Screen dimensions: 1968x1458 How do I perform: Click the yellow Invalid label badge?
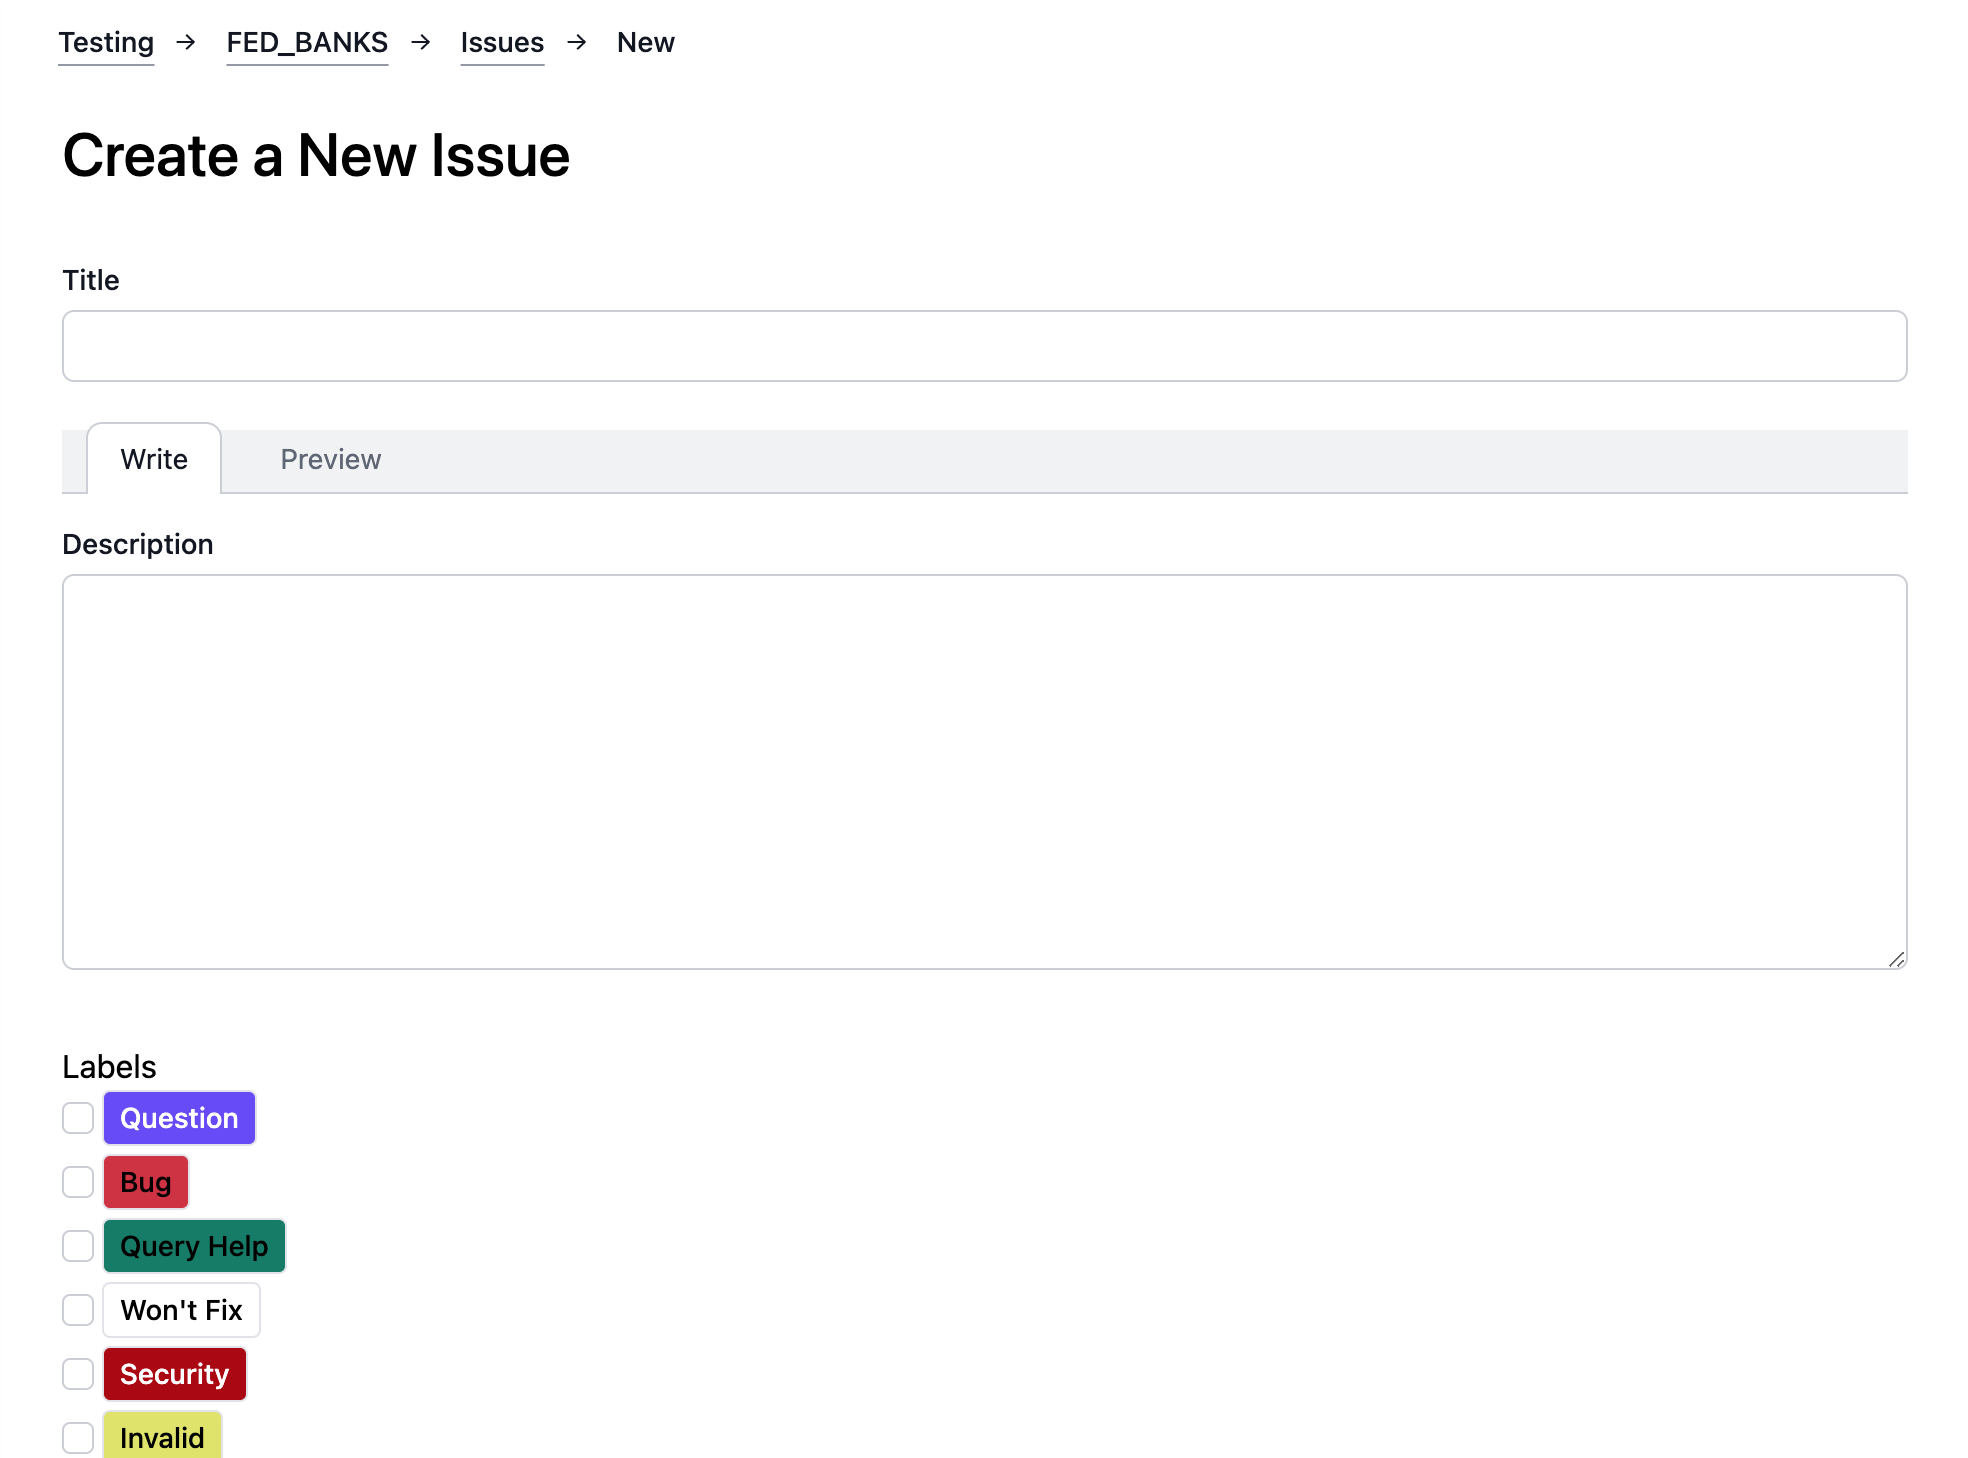(x=162, y=1436)
